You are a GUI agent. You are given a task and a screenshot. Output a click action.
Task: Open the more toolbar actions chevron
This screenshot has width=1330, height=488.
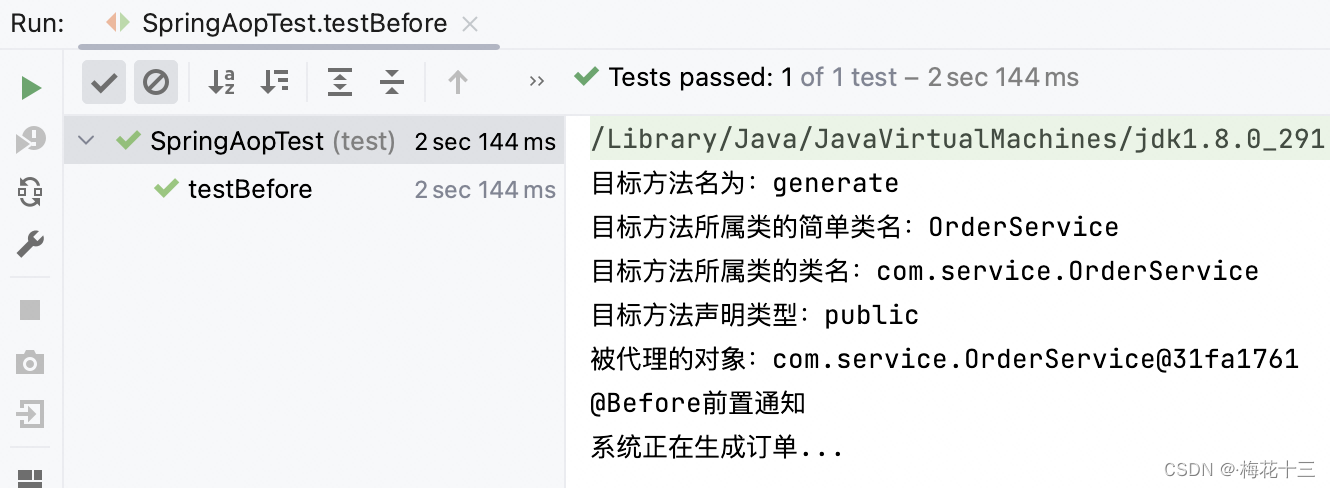pyautogui.click(x=537, y=82)
